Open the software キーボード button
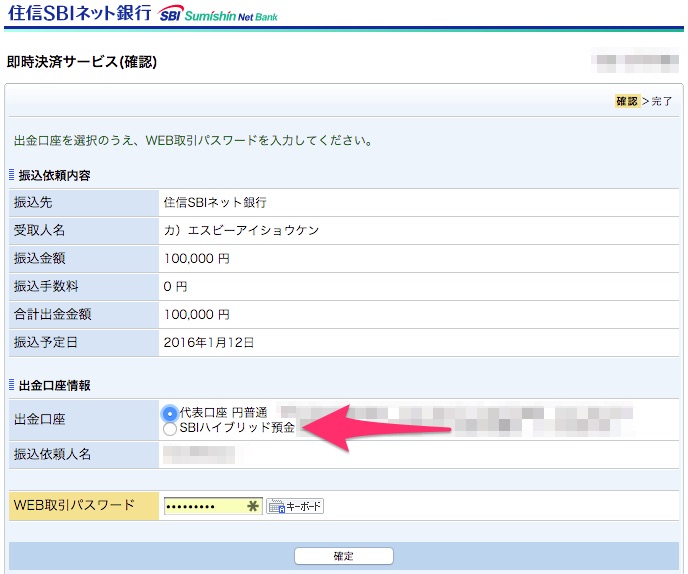The height and width of the screenshot is (574, 688). (295, 506)
